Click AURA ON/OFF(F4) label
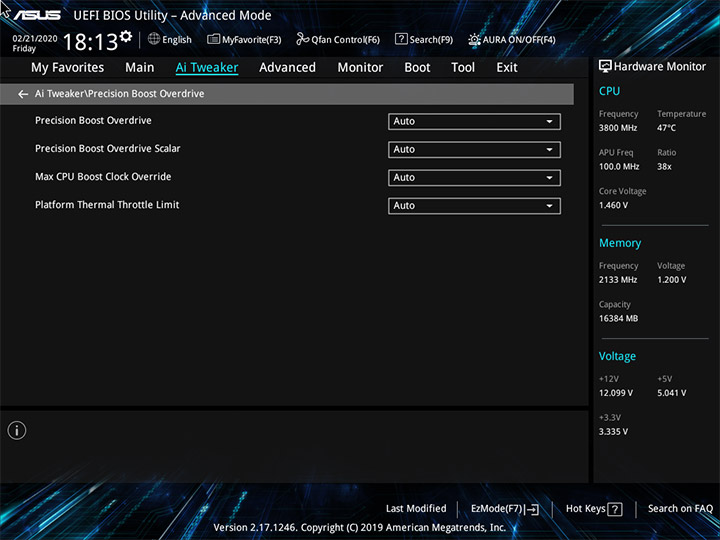Screen dimensions: 720x540 click(519, 40)
